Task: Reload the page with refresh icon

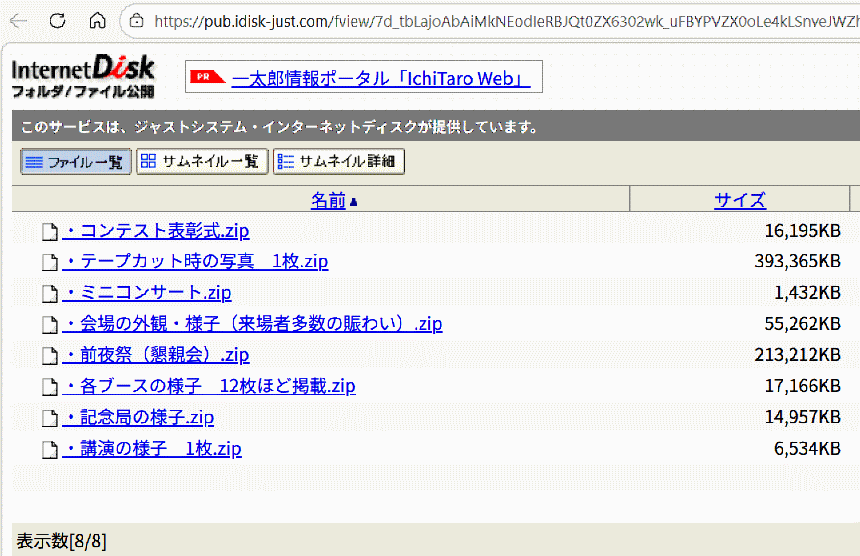Action: point(58,21)
